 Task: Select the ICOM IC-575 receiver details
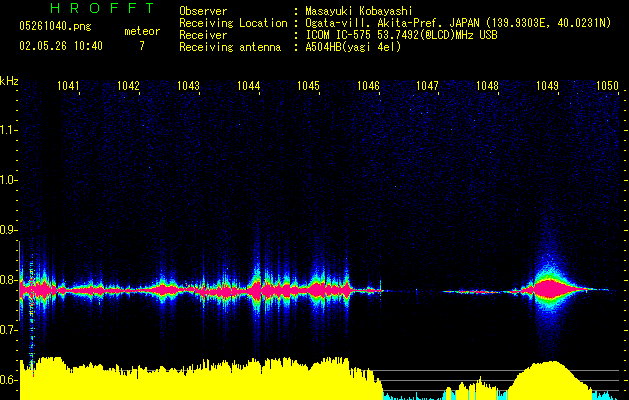coord(401,35)
